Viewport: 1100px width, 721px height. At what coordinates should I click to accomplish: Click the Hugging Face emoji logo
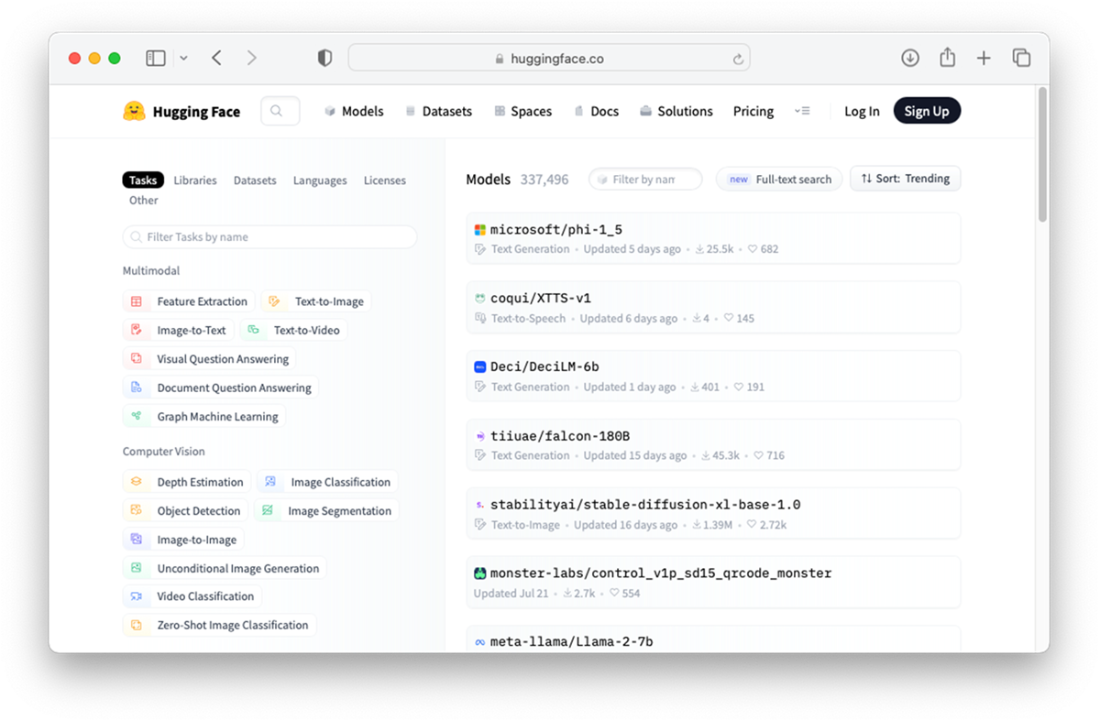(x=134, y=111)
